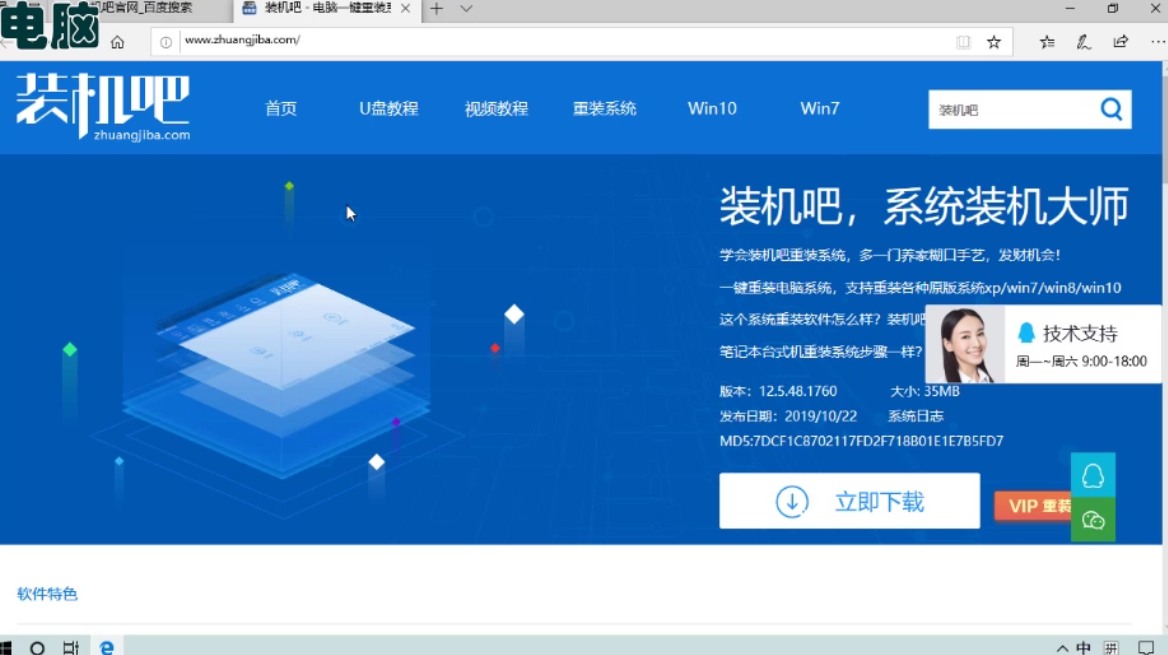This screenshot has height=655, width=1168.
Task: Click the 系统日志 link
Action: (x=915, y=416)
